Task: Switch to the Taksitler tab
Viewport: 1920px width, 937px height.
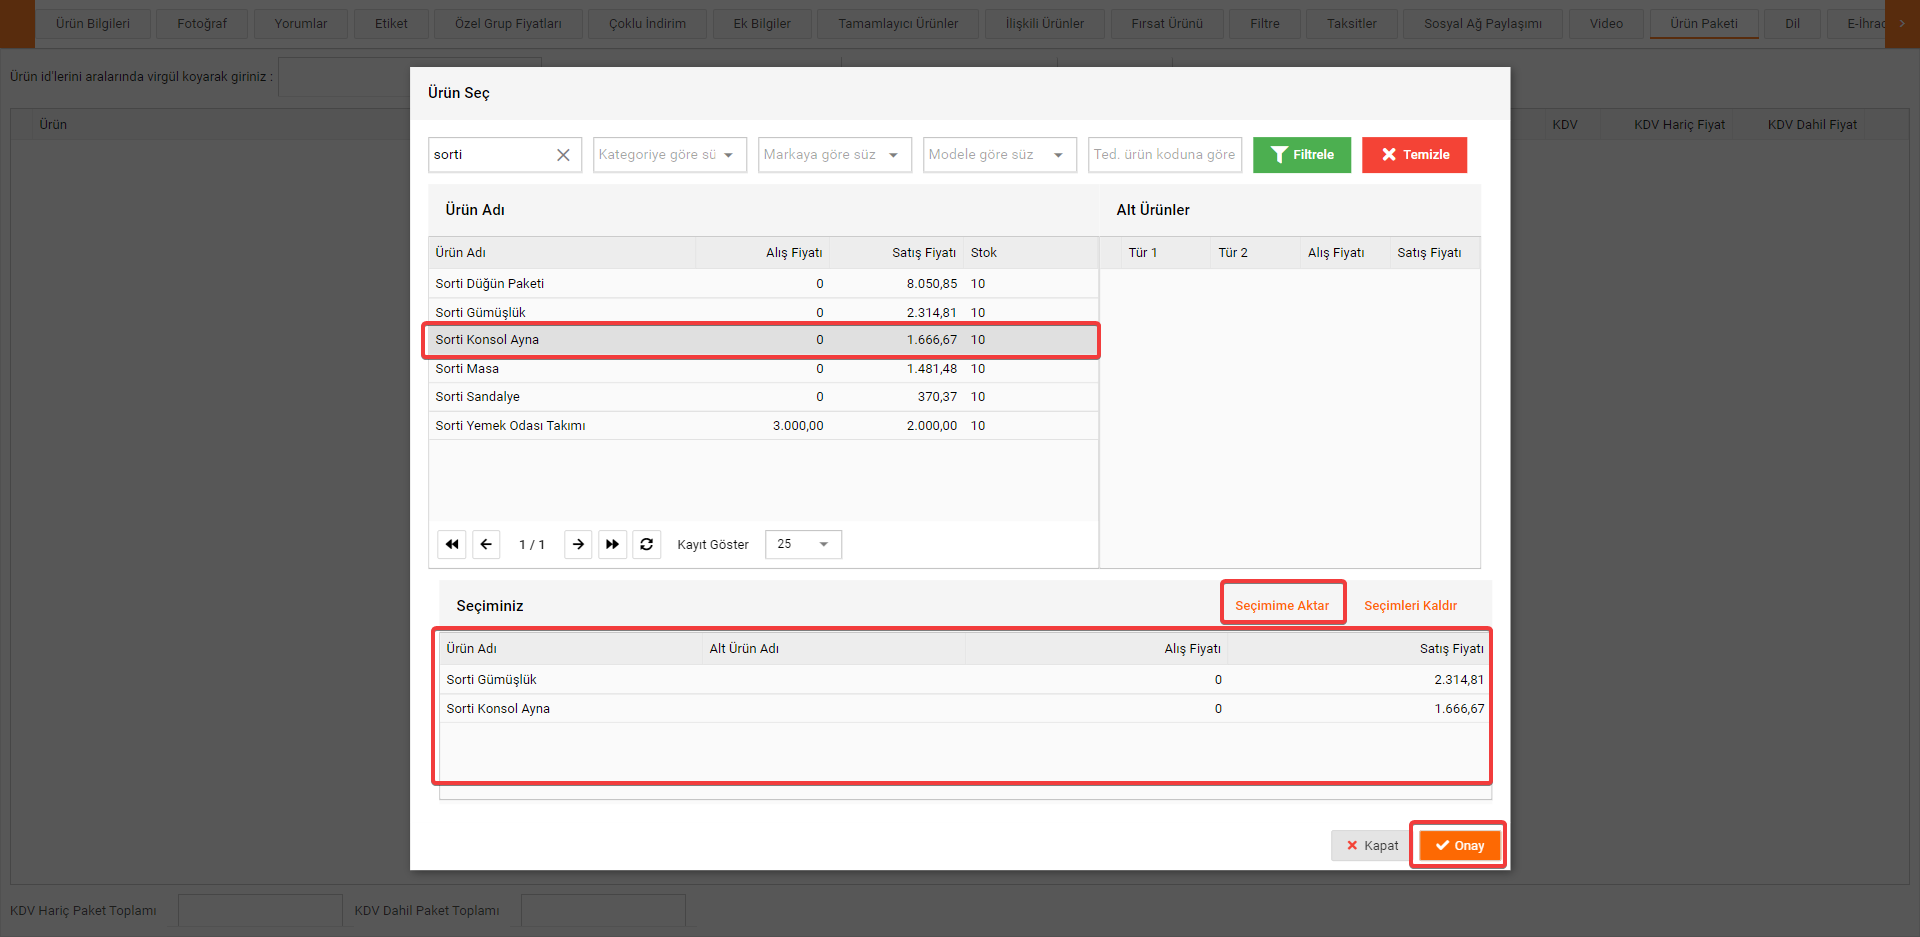Action: tap(1352, 23)
